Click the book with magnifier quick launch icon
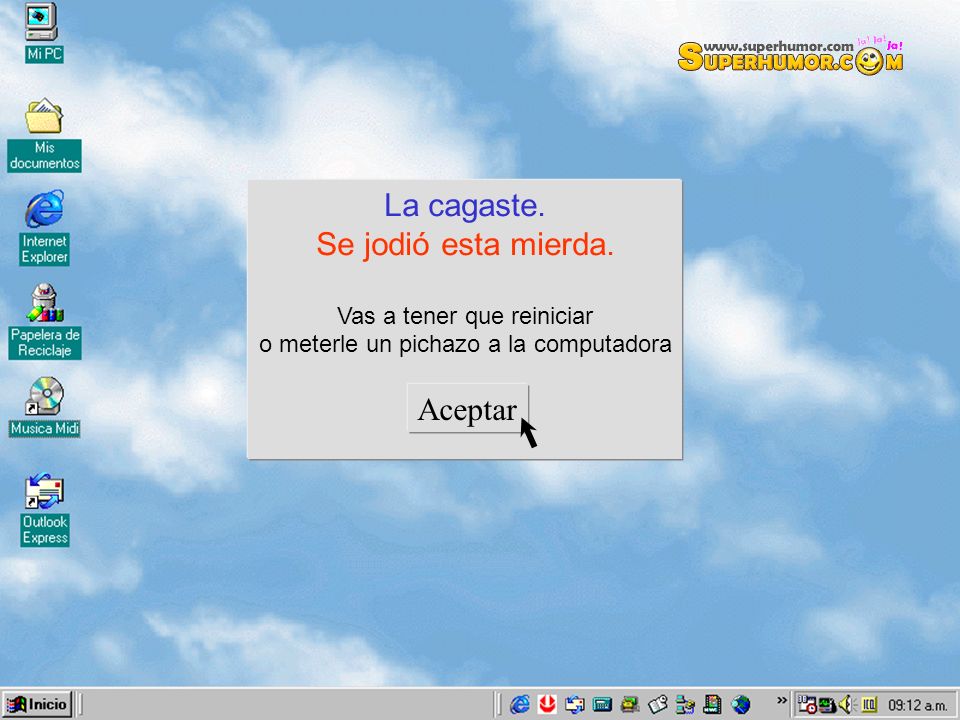The image size is (960, 720). (658, 705)
